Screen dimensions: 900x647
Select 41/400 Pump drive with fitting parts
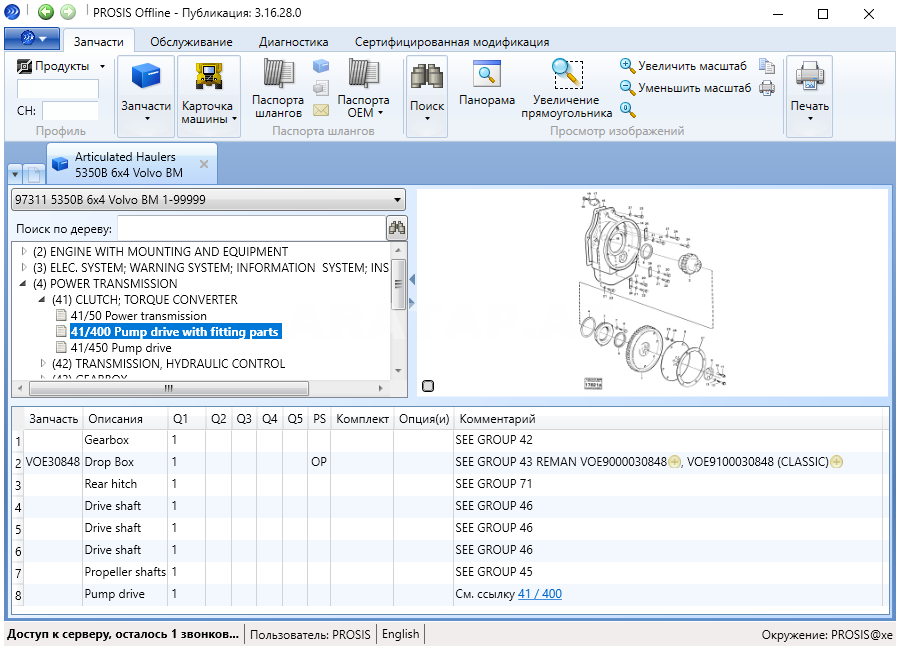point(175,331)
